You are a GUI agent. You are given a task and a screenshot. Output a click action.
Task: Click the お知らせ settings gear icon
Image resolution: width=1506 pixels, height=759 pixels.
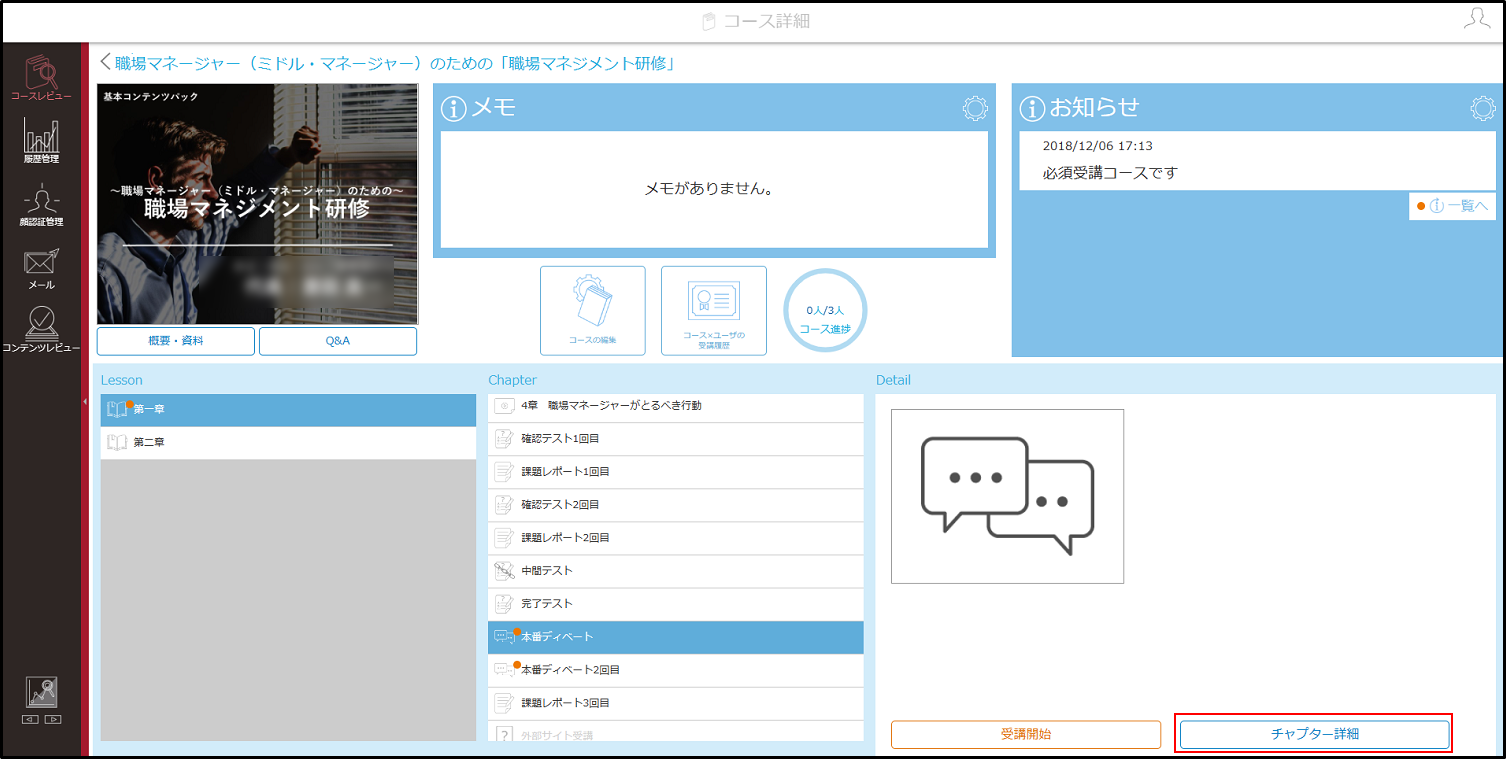pyautogui.click(x=1483, y=109)
